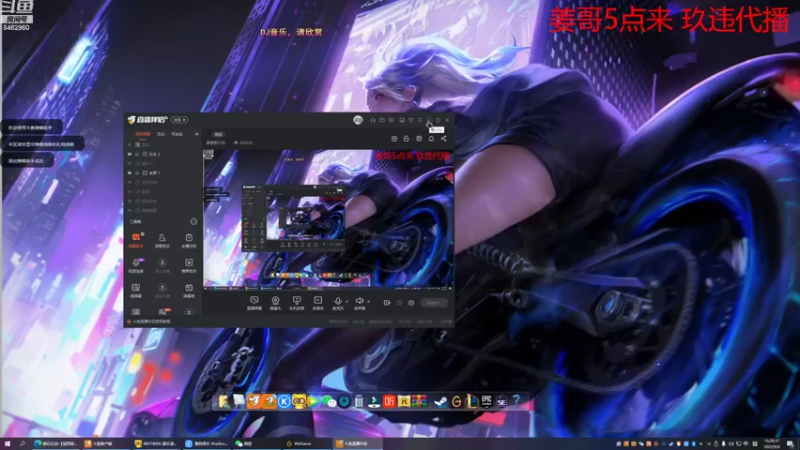Open the recycle bin icon in the dock
This screenshot has width=800, height=450.
pos(359,402)
